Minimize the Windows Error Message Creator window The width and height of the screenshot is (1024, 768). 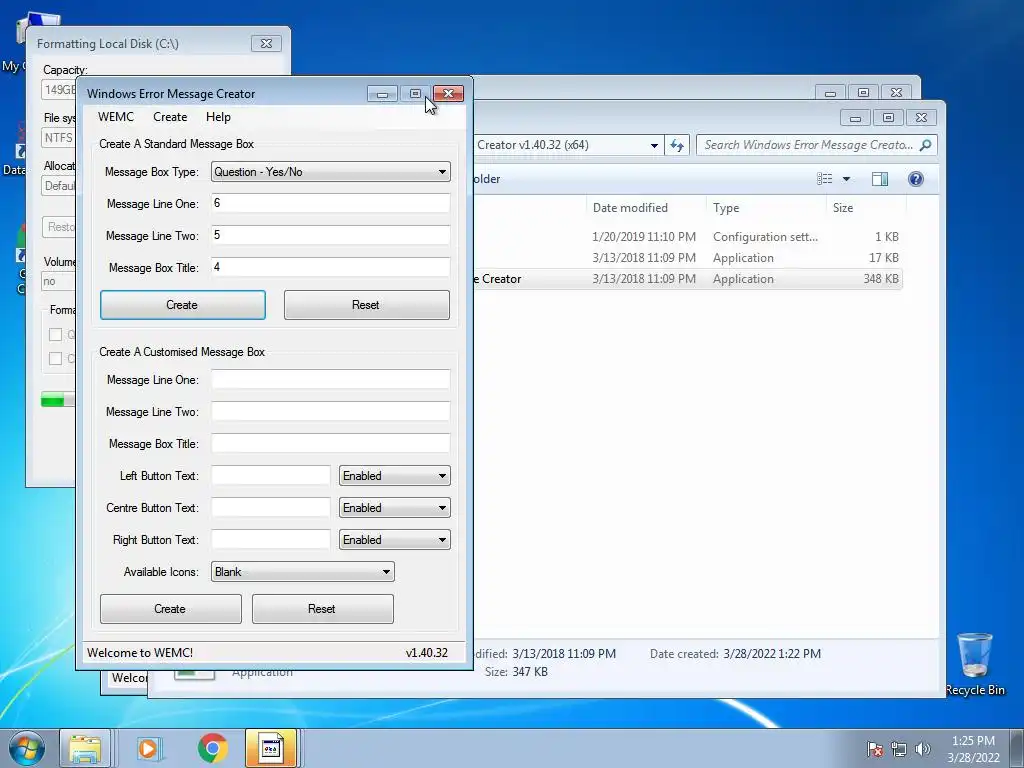383,94
